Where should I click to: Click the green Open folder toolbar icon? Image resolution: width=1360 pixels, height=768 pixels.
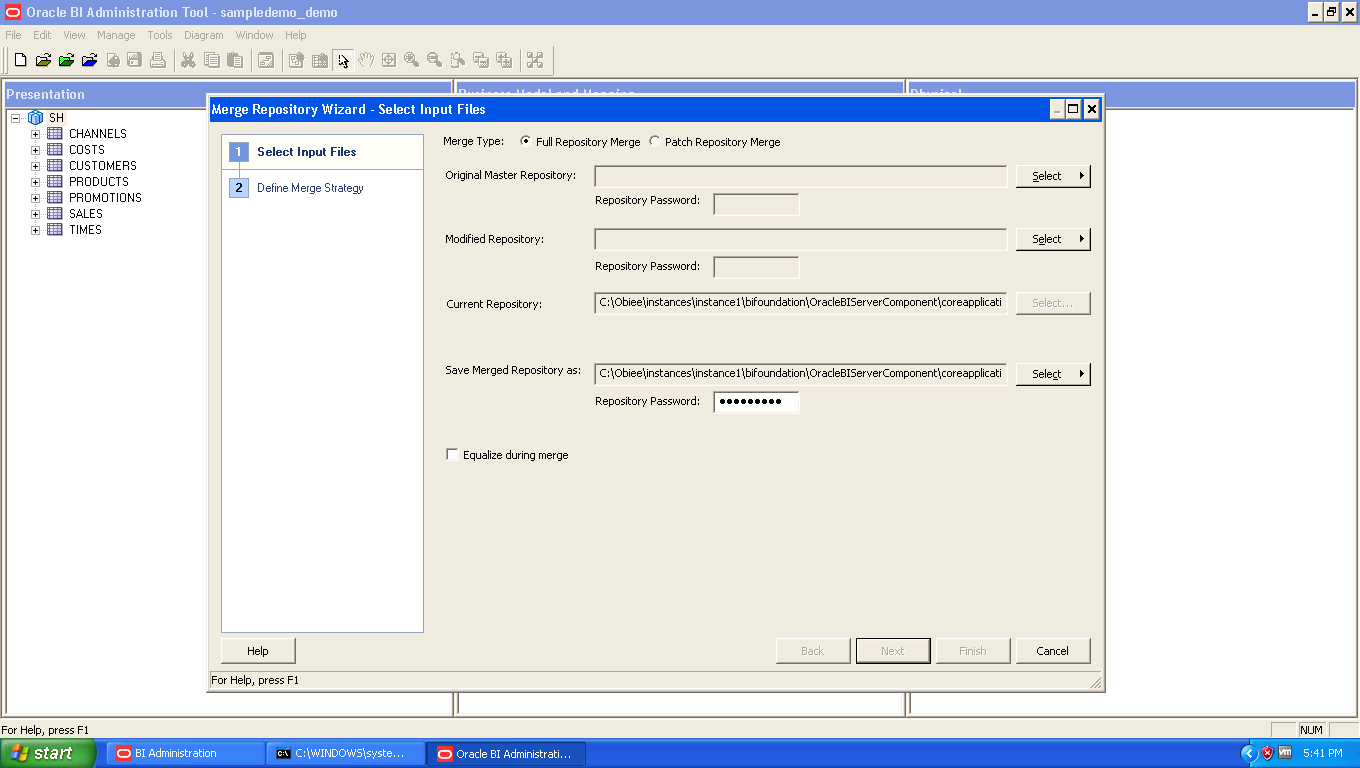coord(66,60)
